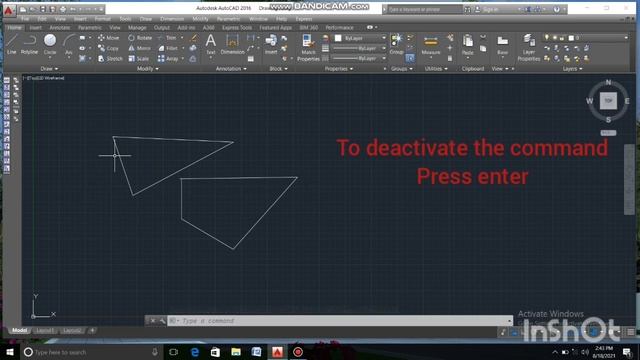The height and width of the screenshot is (360, 640).
Task: Toggle the layer freeze sun icon
Action: (555, 38)
